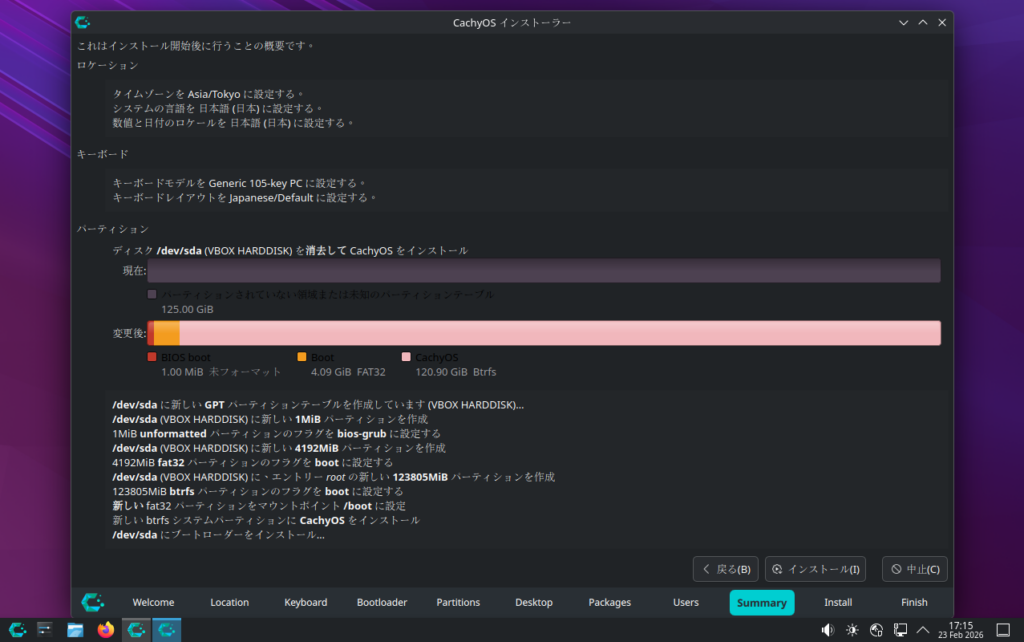Click the 中止(C) cancel button
This screenshot has width=1024, height=642.
click(914, 569)
